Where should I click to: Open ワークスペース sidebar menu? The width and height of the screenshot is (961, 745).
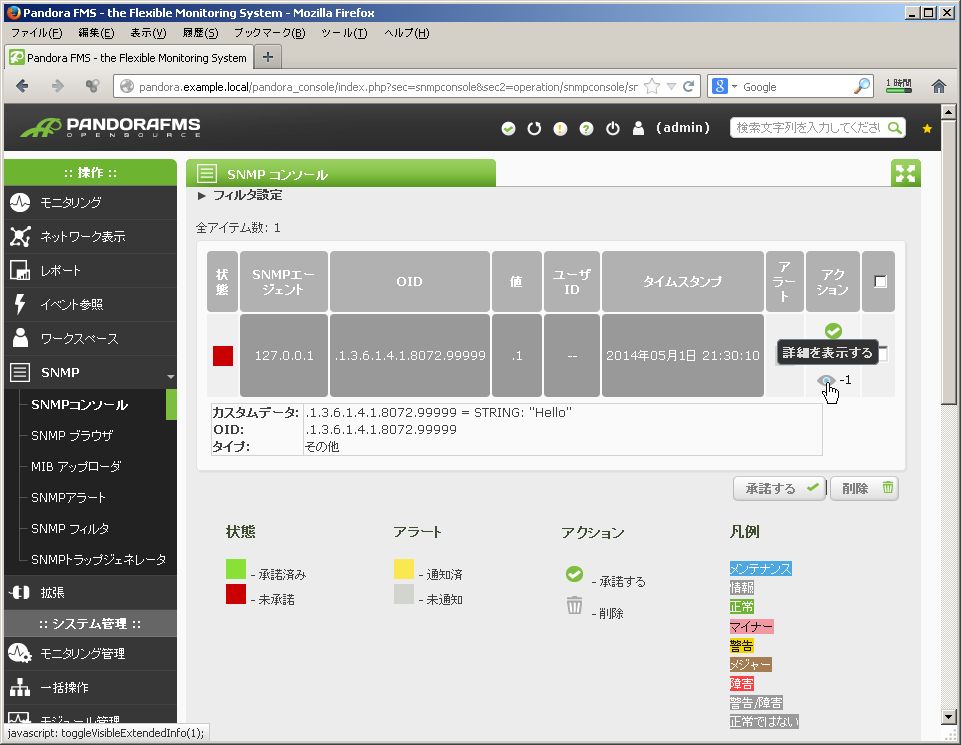[x=90, y=338]
